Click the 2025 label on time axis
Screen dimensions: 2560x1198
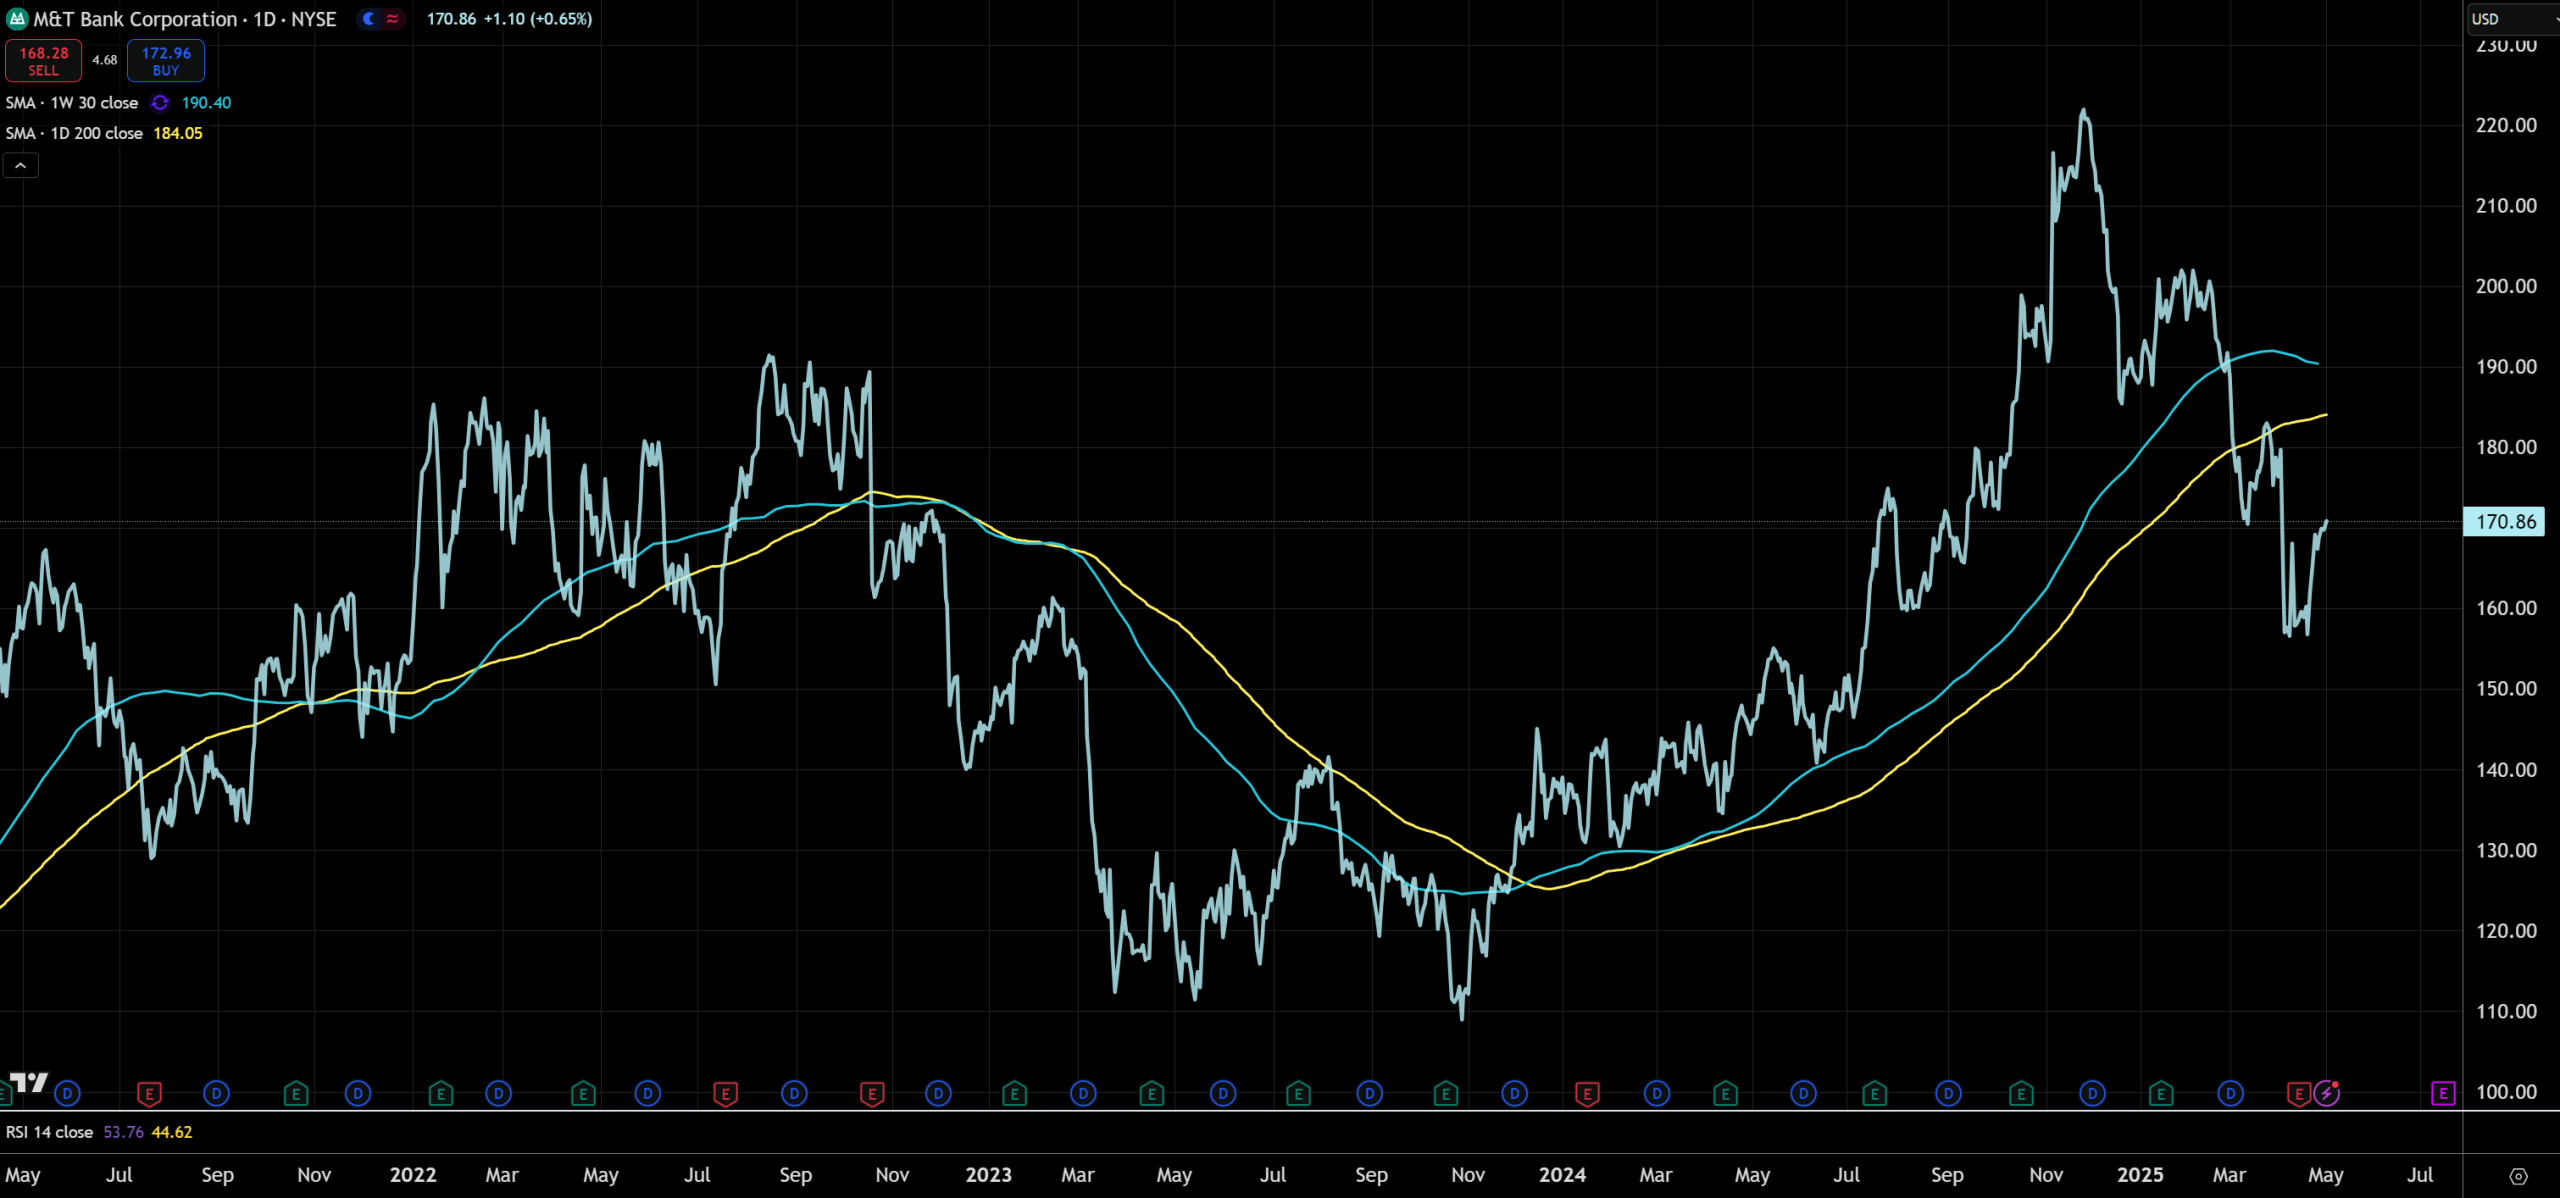point(2140,1175)
